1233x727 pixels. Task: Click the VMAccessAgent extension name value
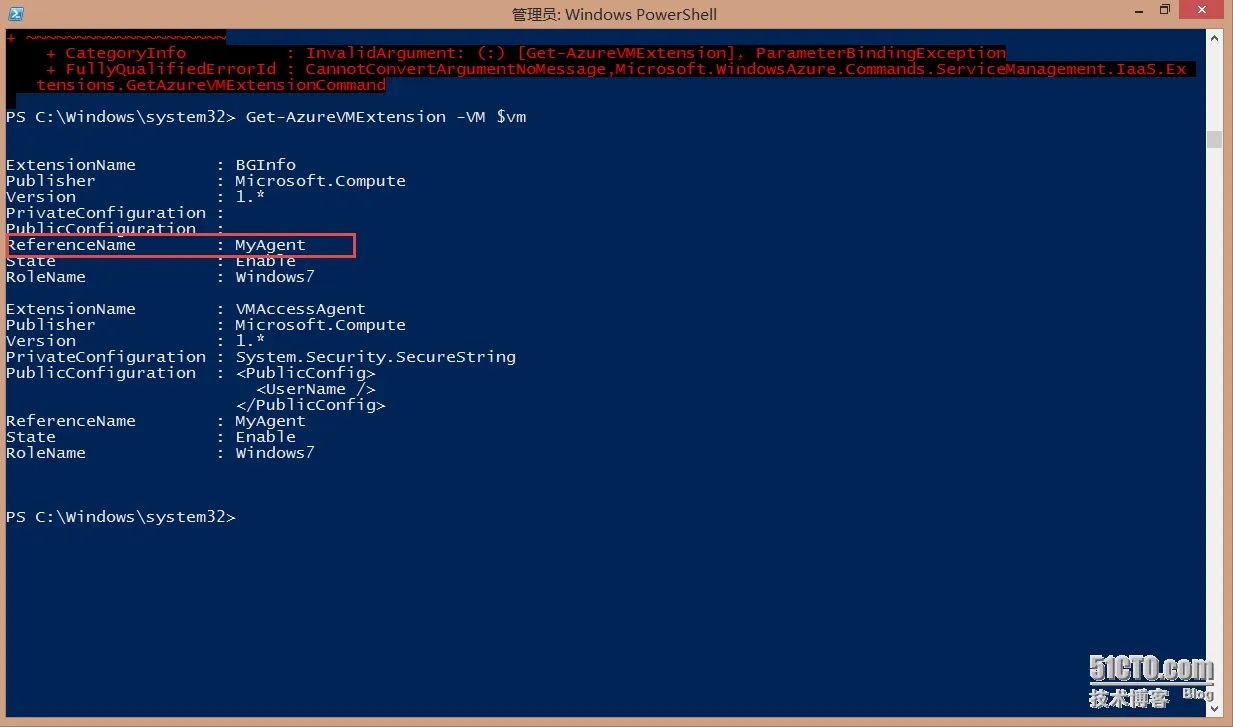[300, 309]
